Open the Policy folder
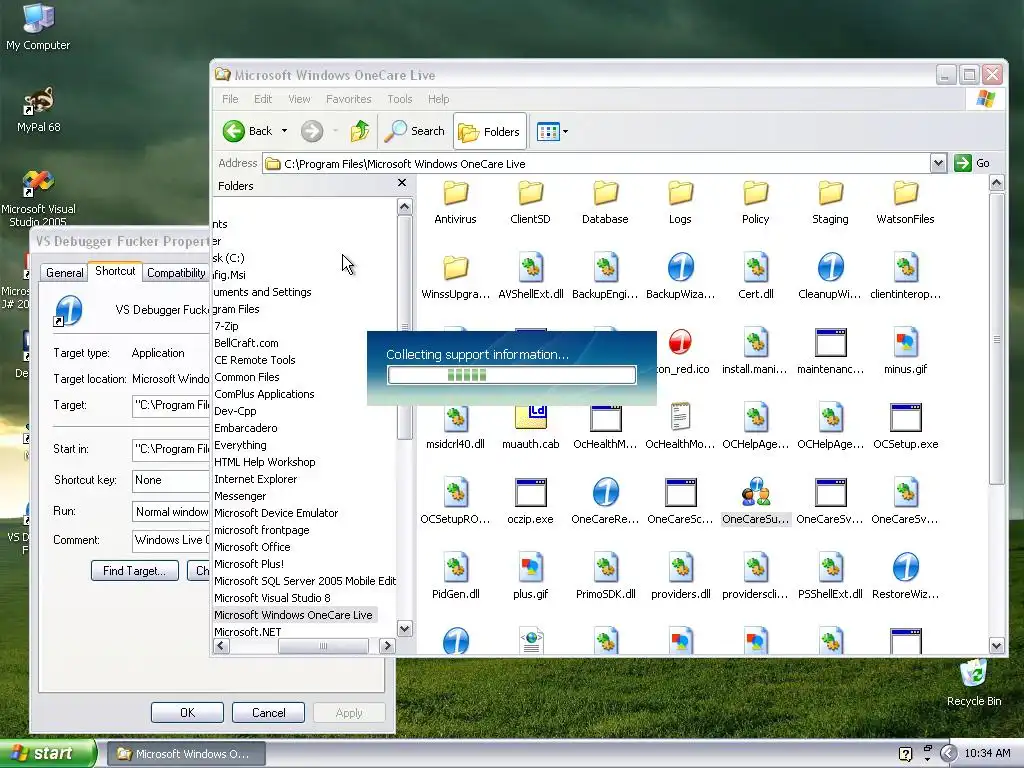This screenshot has width=1024, height=768. [x=756, y=203]
